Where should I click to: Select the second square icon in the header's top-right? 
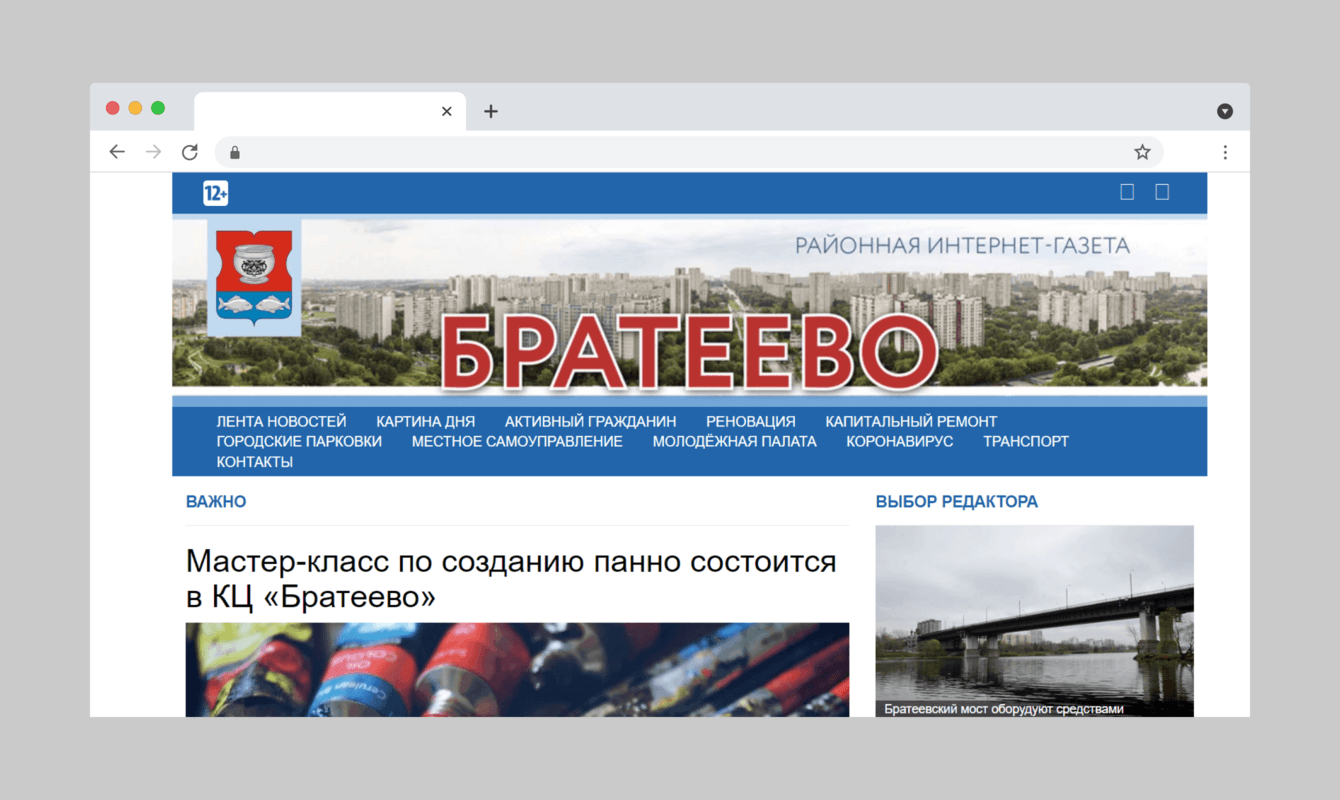tap(1162, 191)
